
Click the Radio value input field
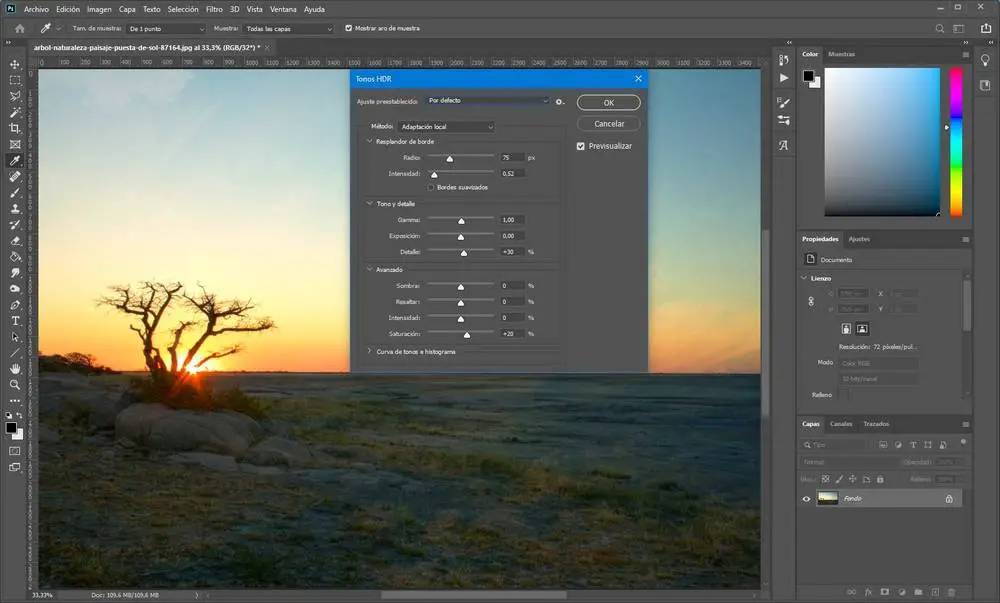tap(512, 158)
